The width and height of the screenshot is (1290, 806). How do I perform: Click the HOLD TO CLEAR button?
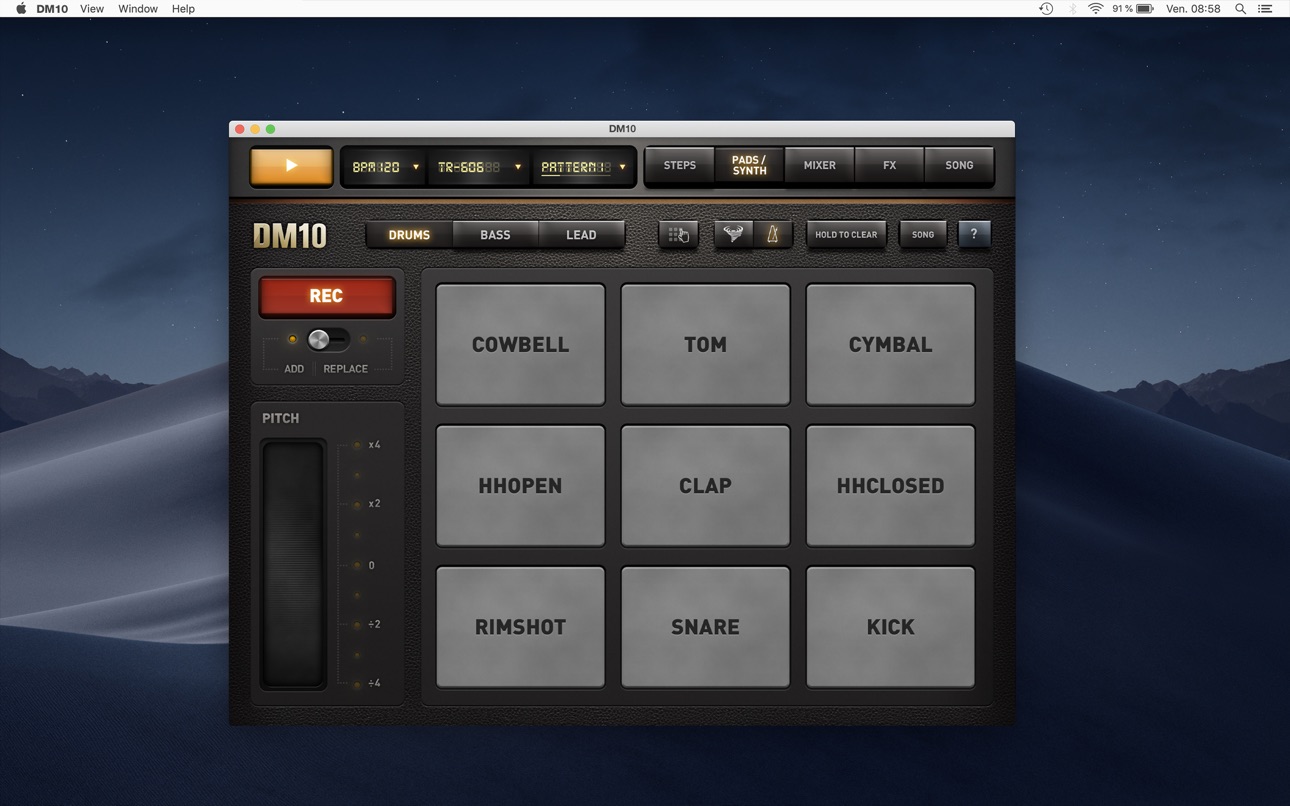pyautogui.click(x=846, y=235)
